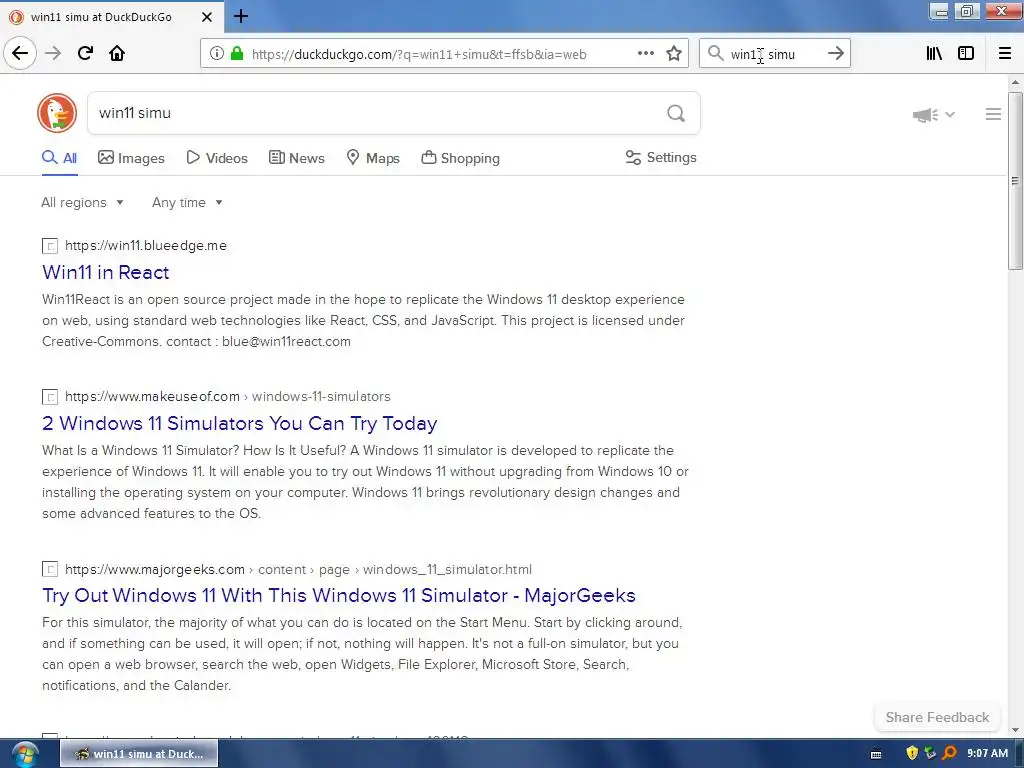Show the sidebars panel
This screenshot has width=1024, height=768.
click(966, 54)
